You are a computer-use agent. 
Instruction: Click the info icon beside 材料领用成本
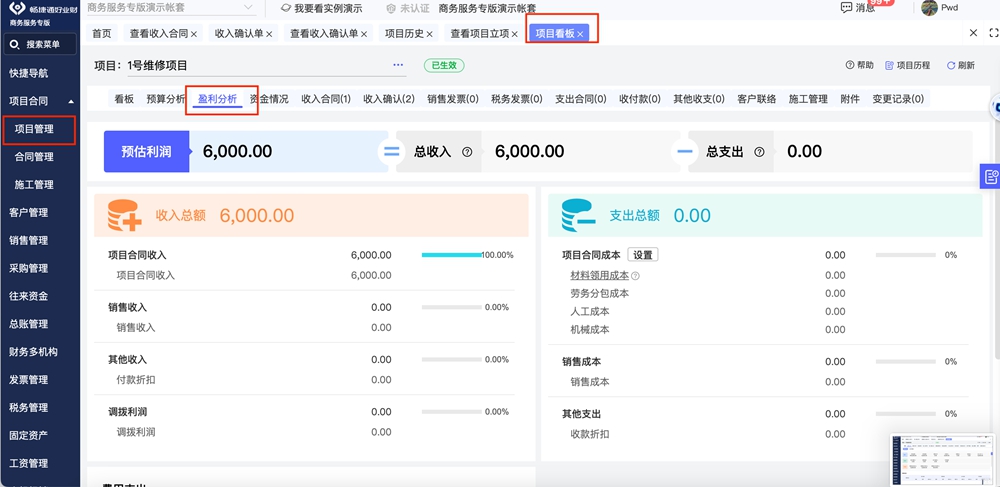click(x=635, y=276)
